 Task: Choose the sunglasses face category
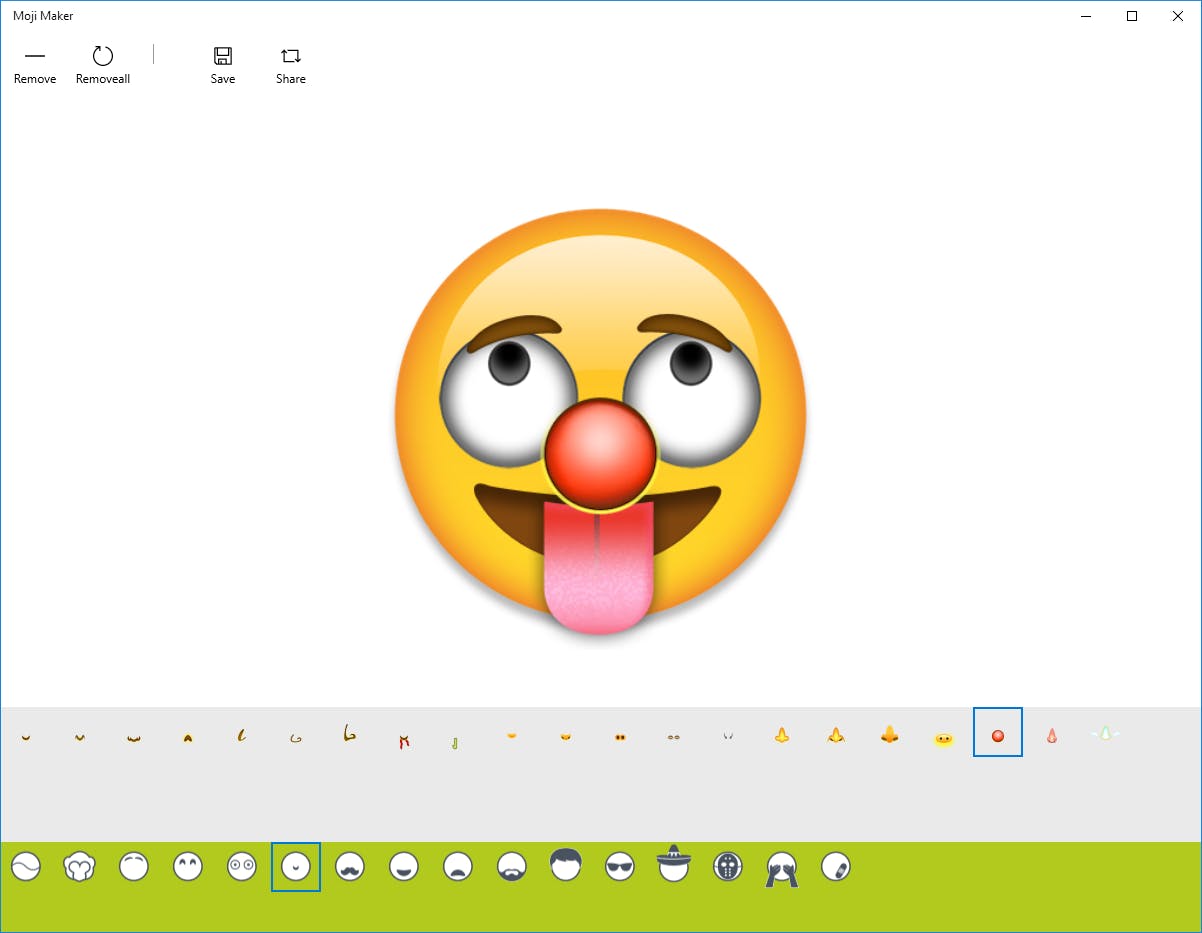pos(620,866)
